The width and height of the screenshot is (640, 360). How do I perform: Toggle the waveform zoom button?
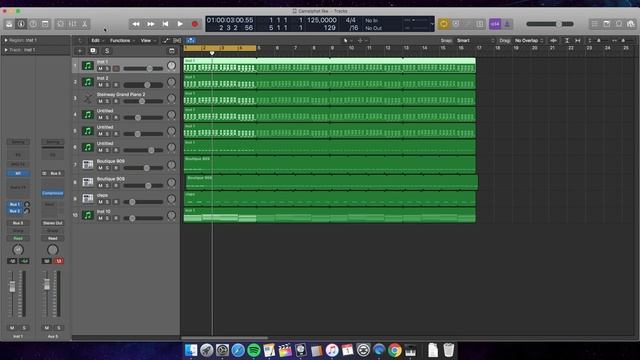click(x=553, y=40)
